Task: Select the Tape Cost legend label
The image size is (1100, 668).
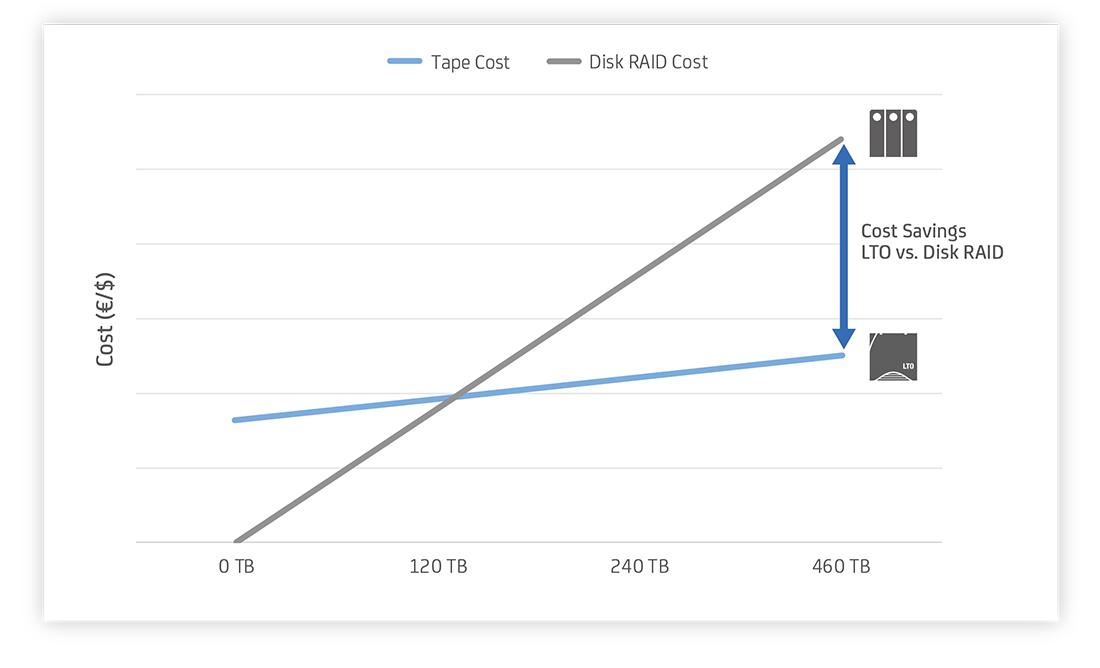Action: 470,62
